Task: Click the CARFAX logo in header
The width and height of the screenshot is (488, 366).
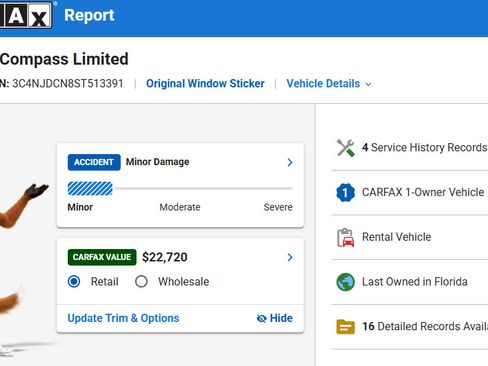Action: (26, 15)
